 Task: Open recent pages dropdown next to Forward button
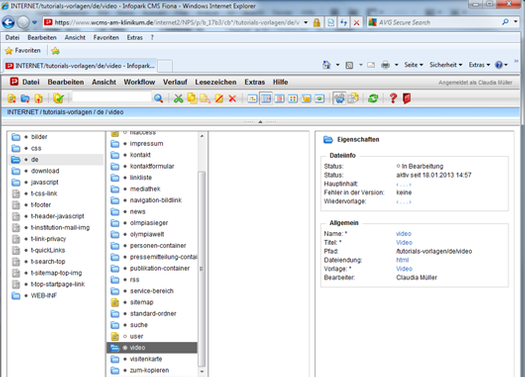[x=34, y=22]
